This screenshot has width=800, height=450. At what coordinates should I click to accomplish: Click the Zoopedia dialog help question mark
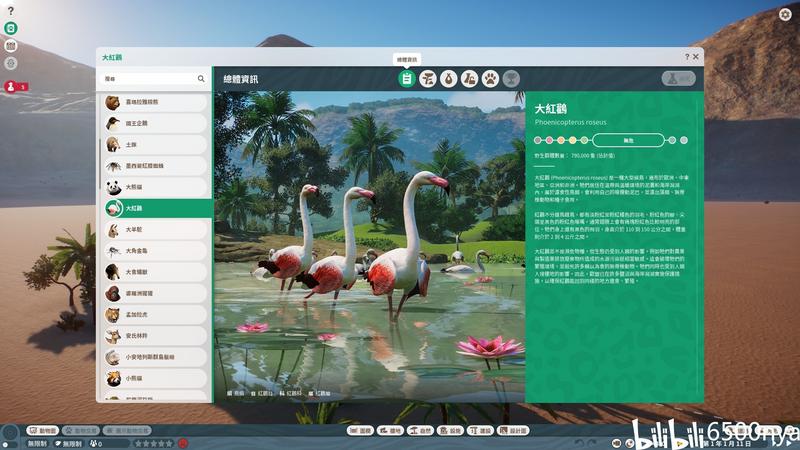[x=687, y=57]
